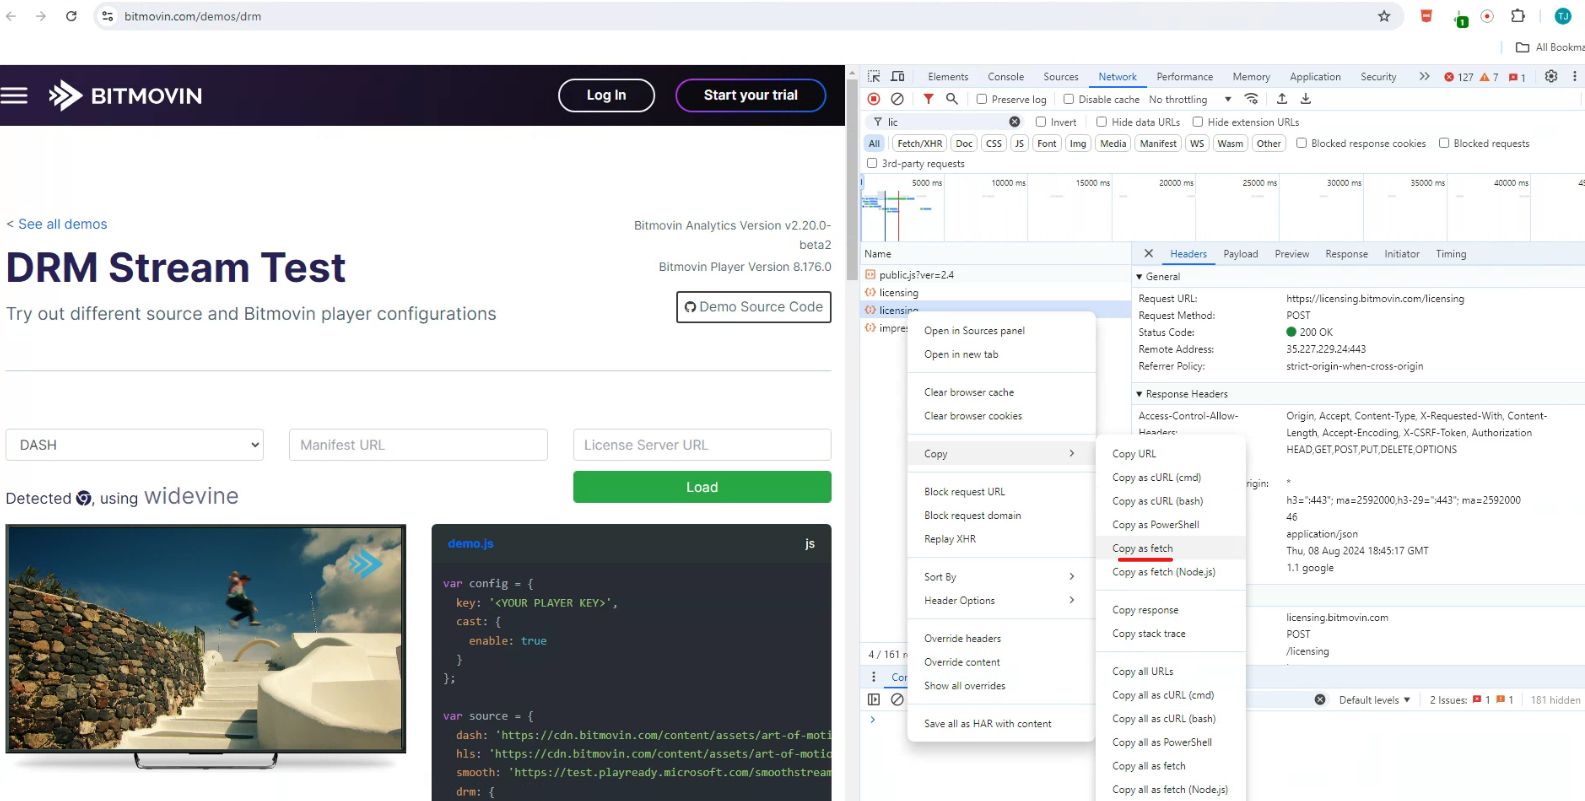Clear the network log
Screen dimensions: 1585x801
(x=897, y=99)
